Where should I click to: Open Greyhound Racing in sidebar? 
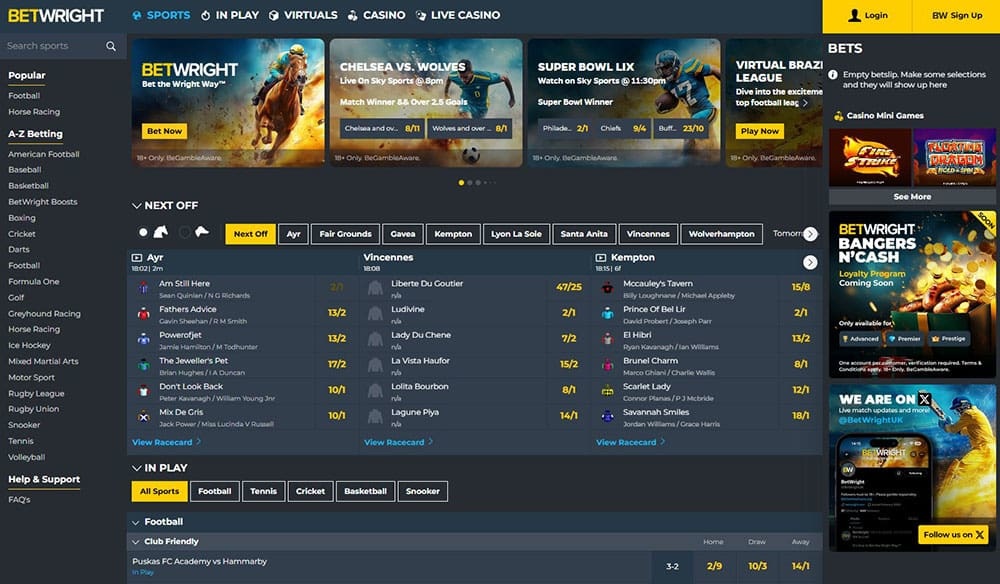[44, 314]
